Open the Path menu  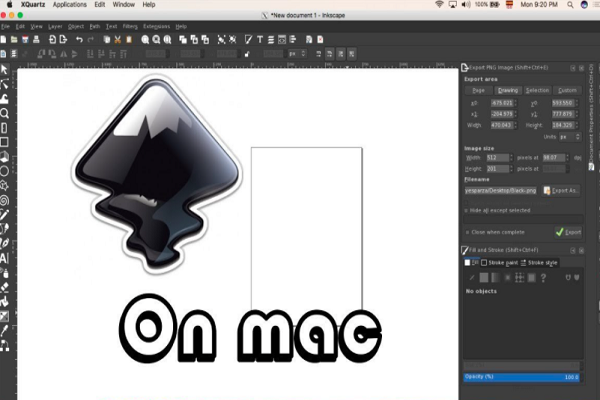95,26
